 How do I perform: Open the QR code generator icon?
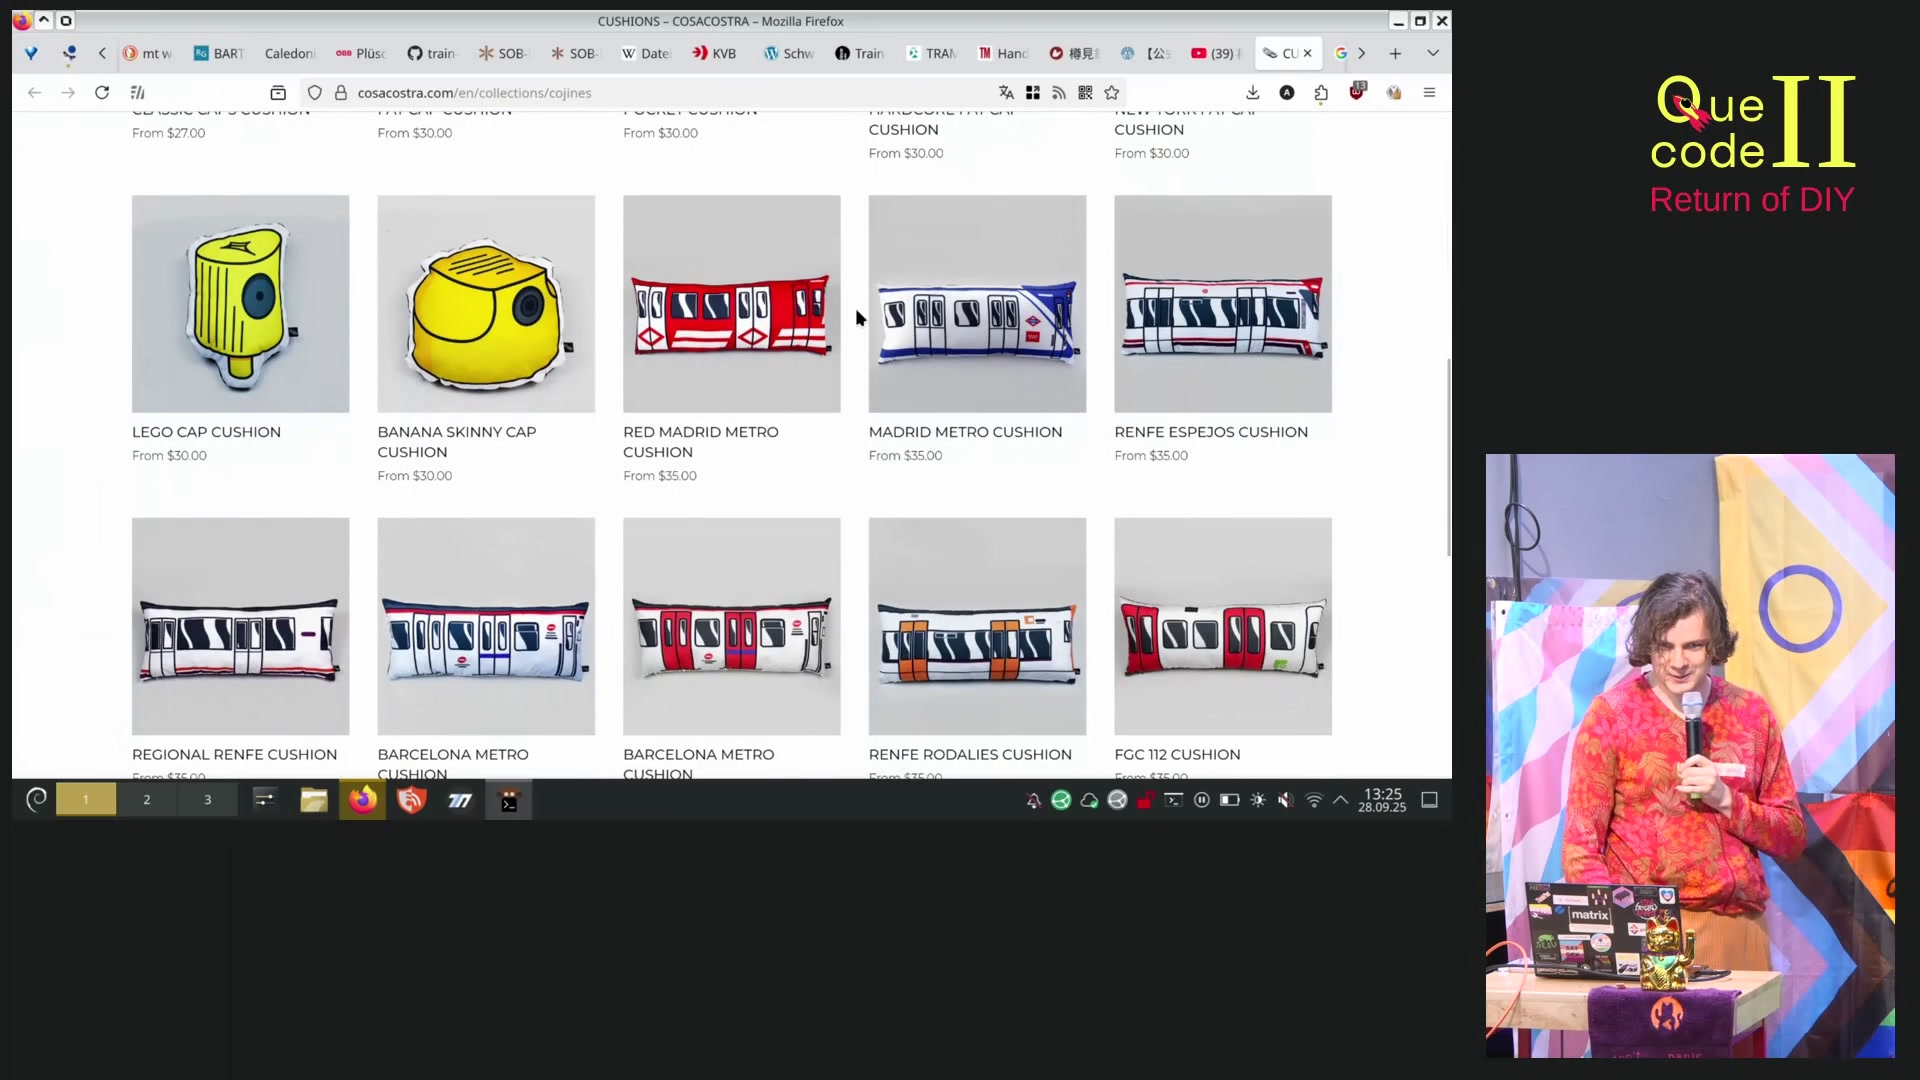(x=1085, y=93)
